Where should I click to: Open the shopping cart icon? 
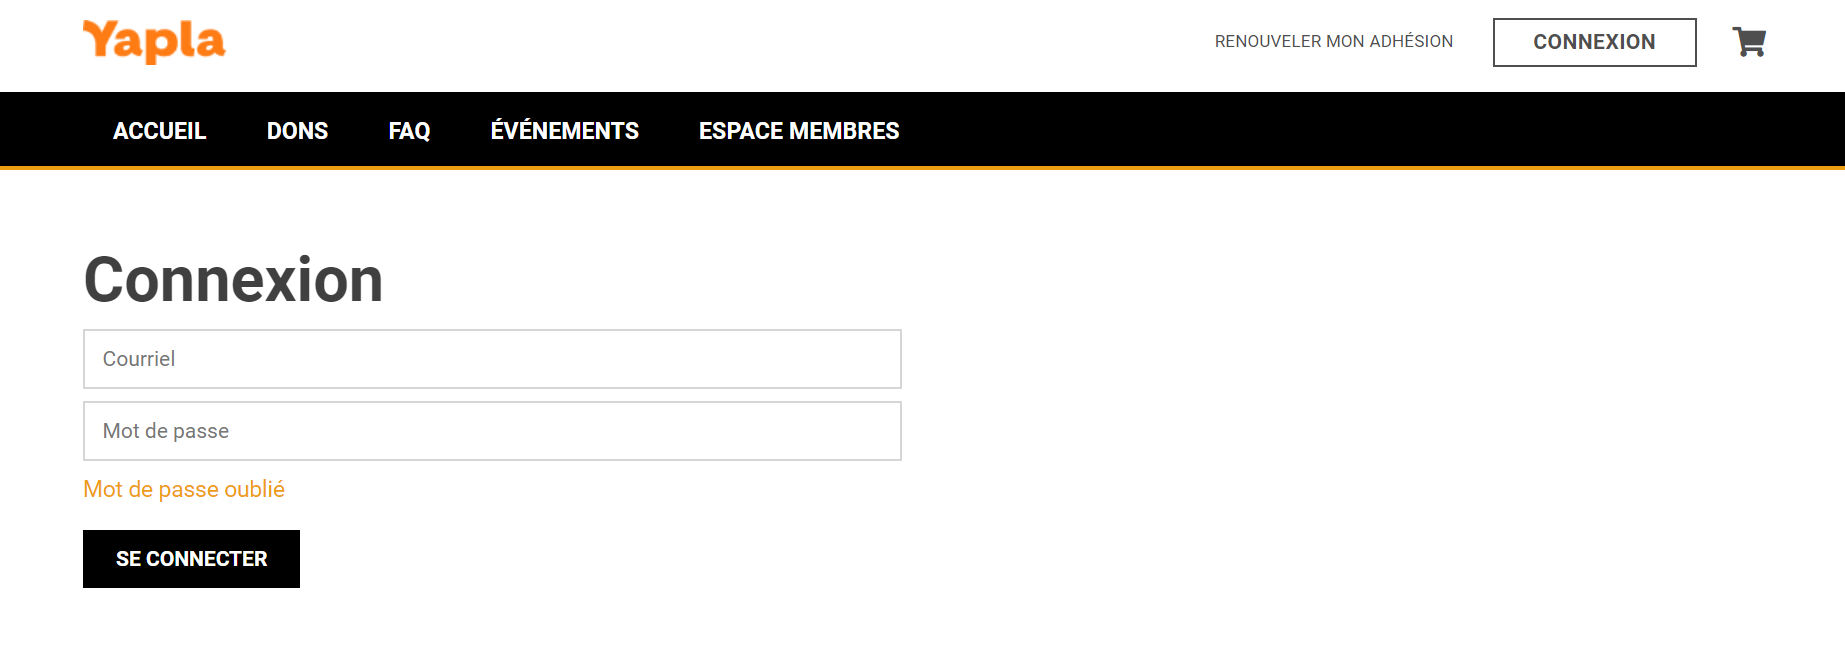[x=1749, y=42]
